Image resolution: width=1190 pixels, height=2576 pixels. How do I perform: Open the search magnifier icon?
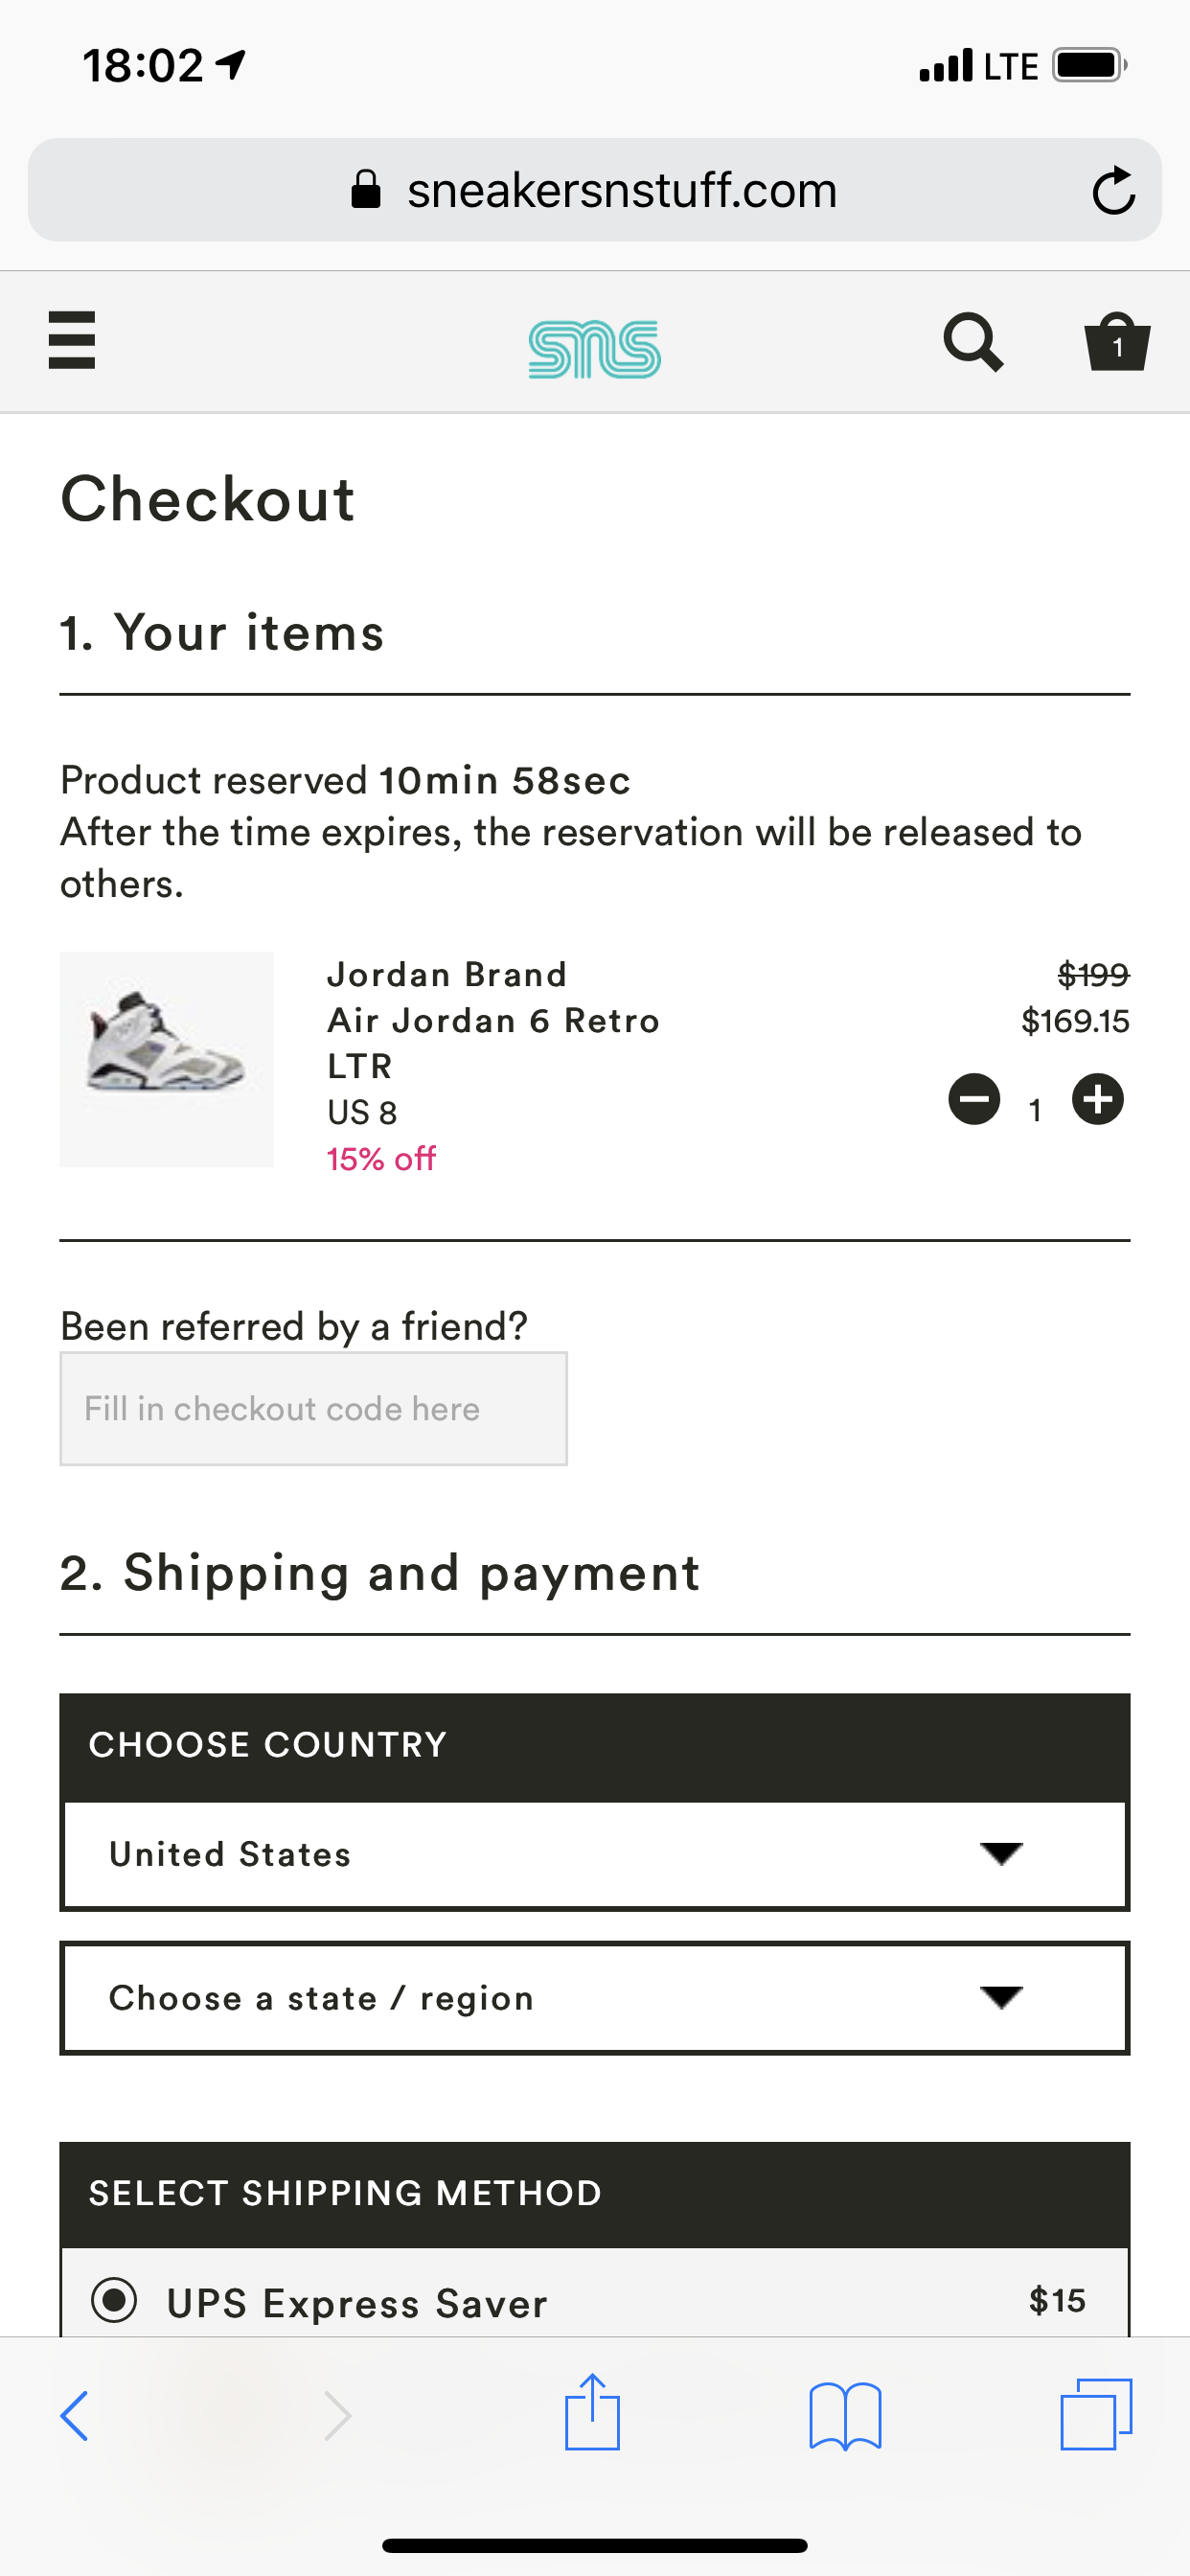(x=973, y=343)
